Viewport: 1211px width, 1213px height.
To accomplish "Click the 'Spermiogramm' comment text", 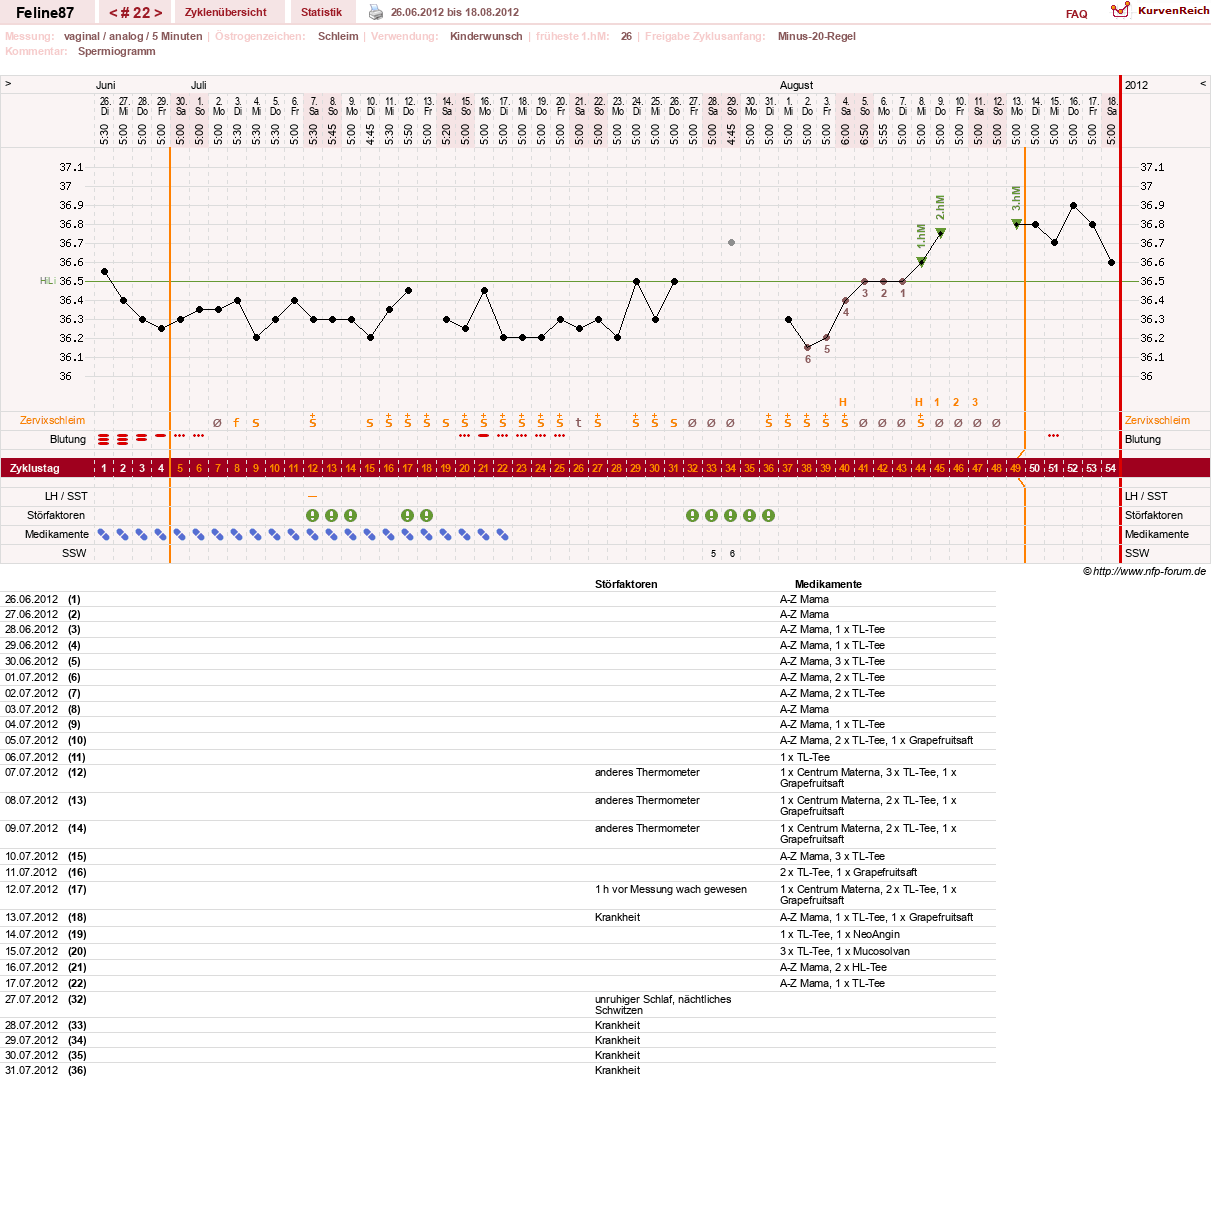I will (x=117, y=52).
